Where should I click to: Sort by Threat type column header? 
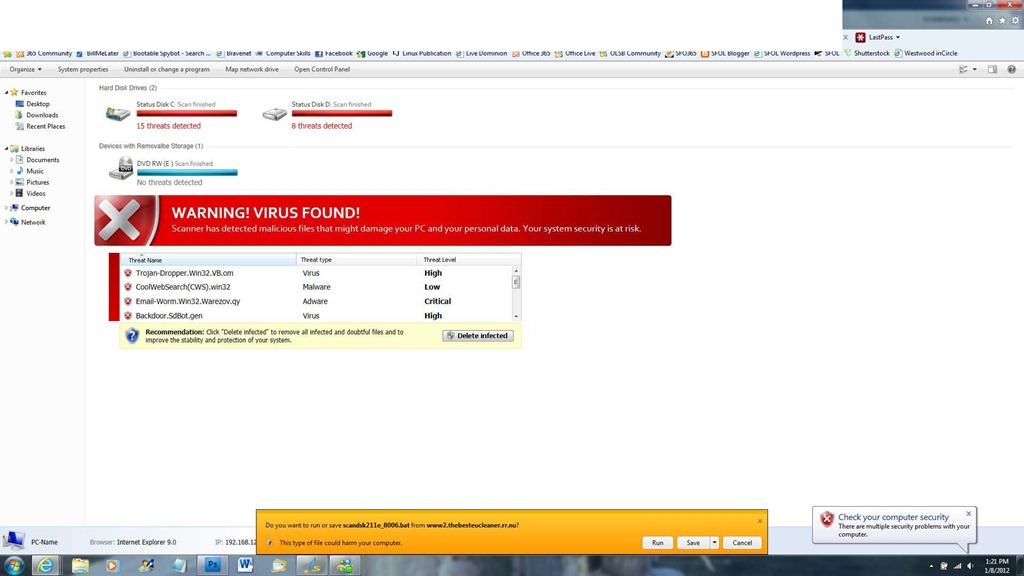coord(357,260)
